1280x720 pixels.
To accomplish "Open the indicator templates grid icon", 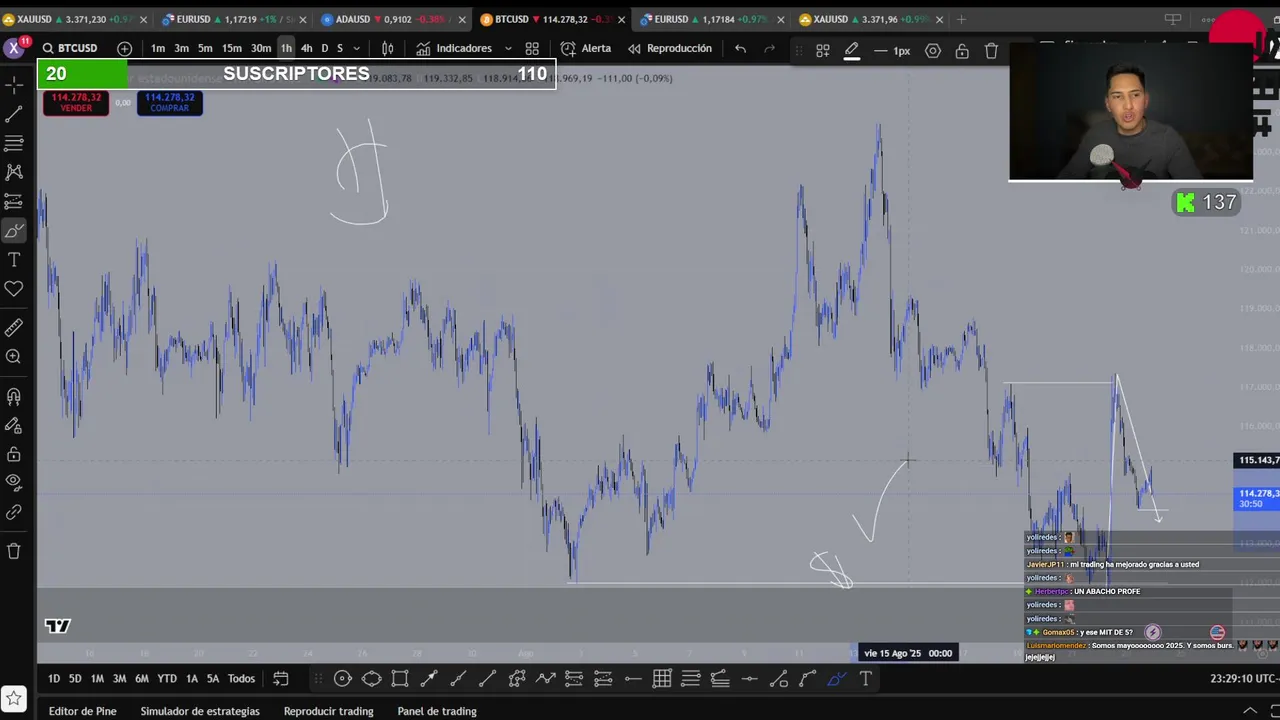I will 532,48.
